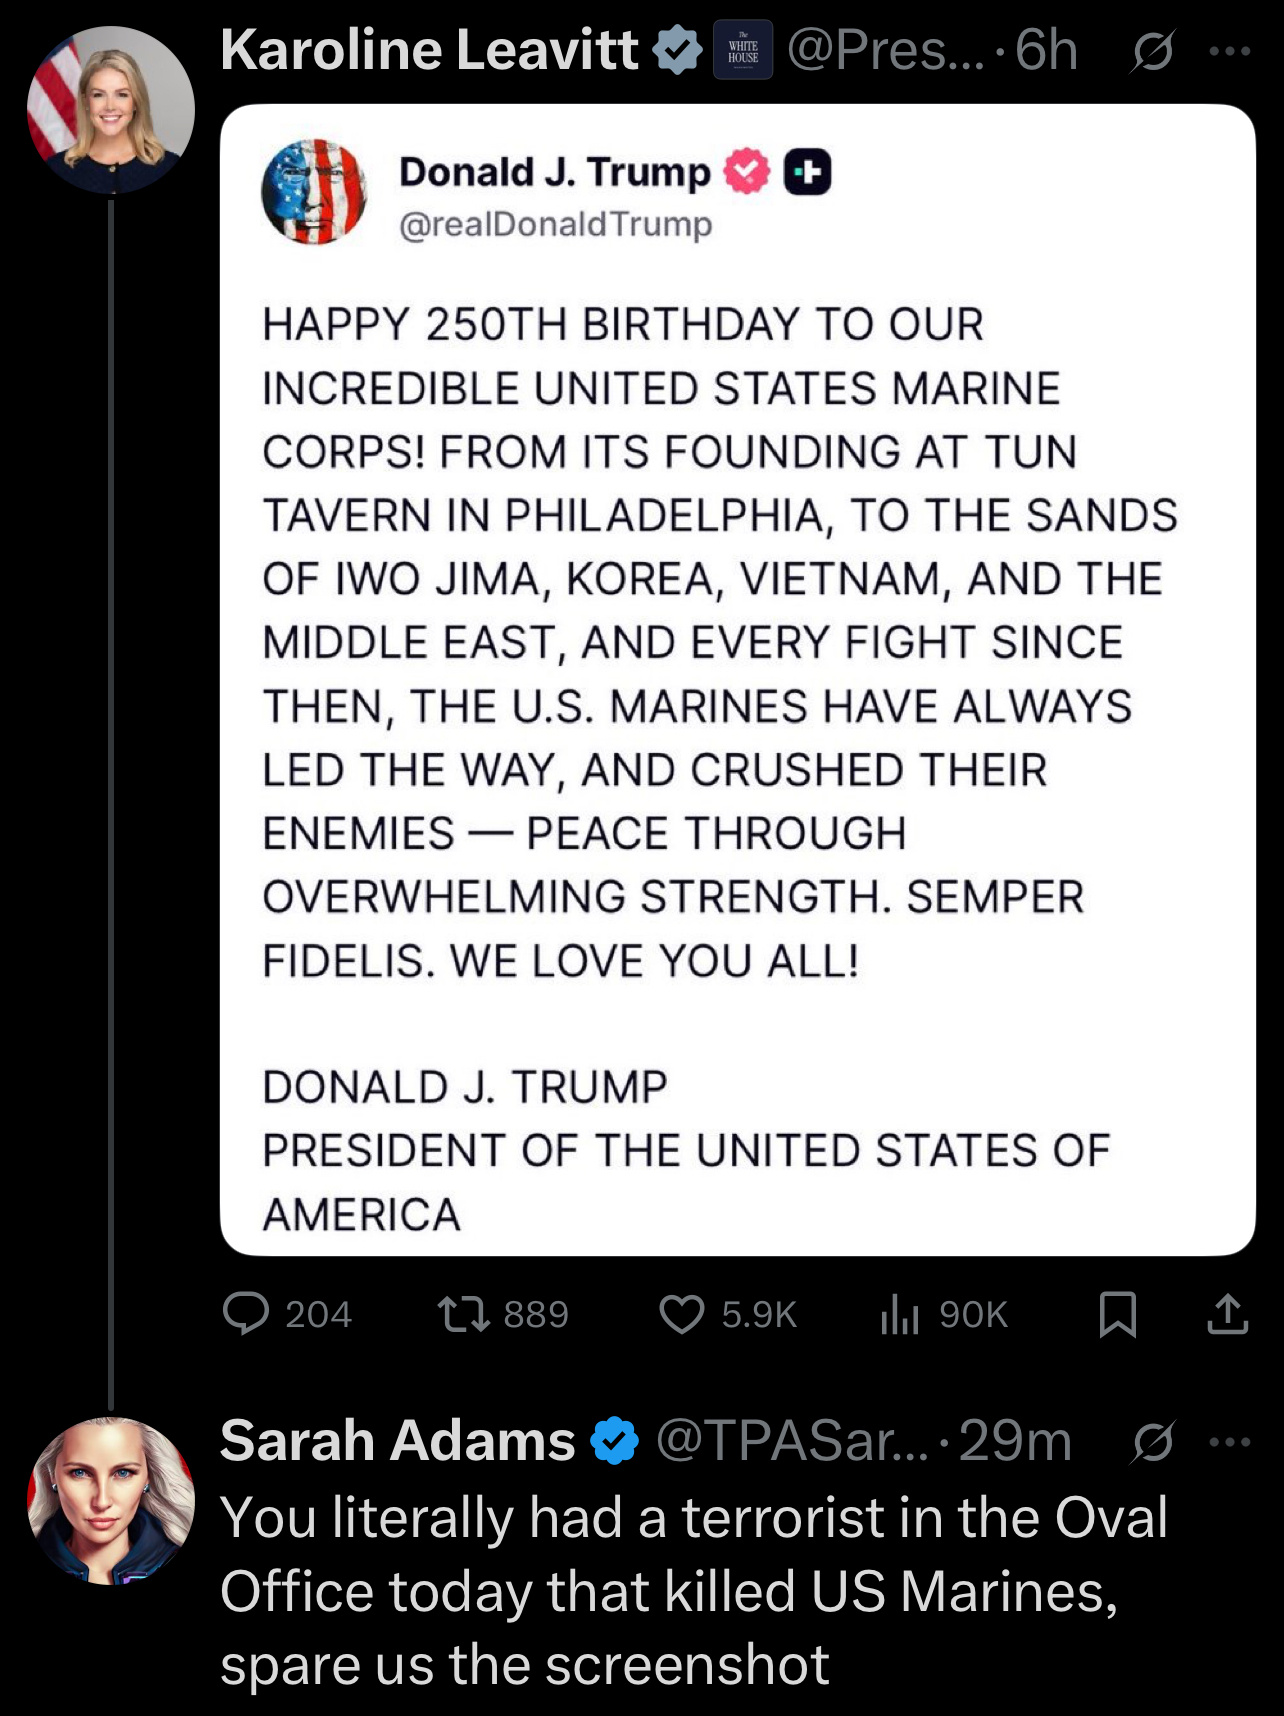Bookmark Karoline Leavitt's post

[1117, 1313]
